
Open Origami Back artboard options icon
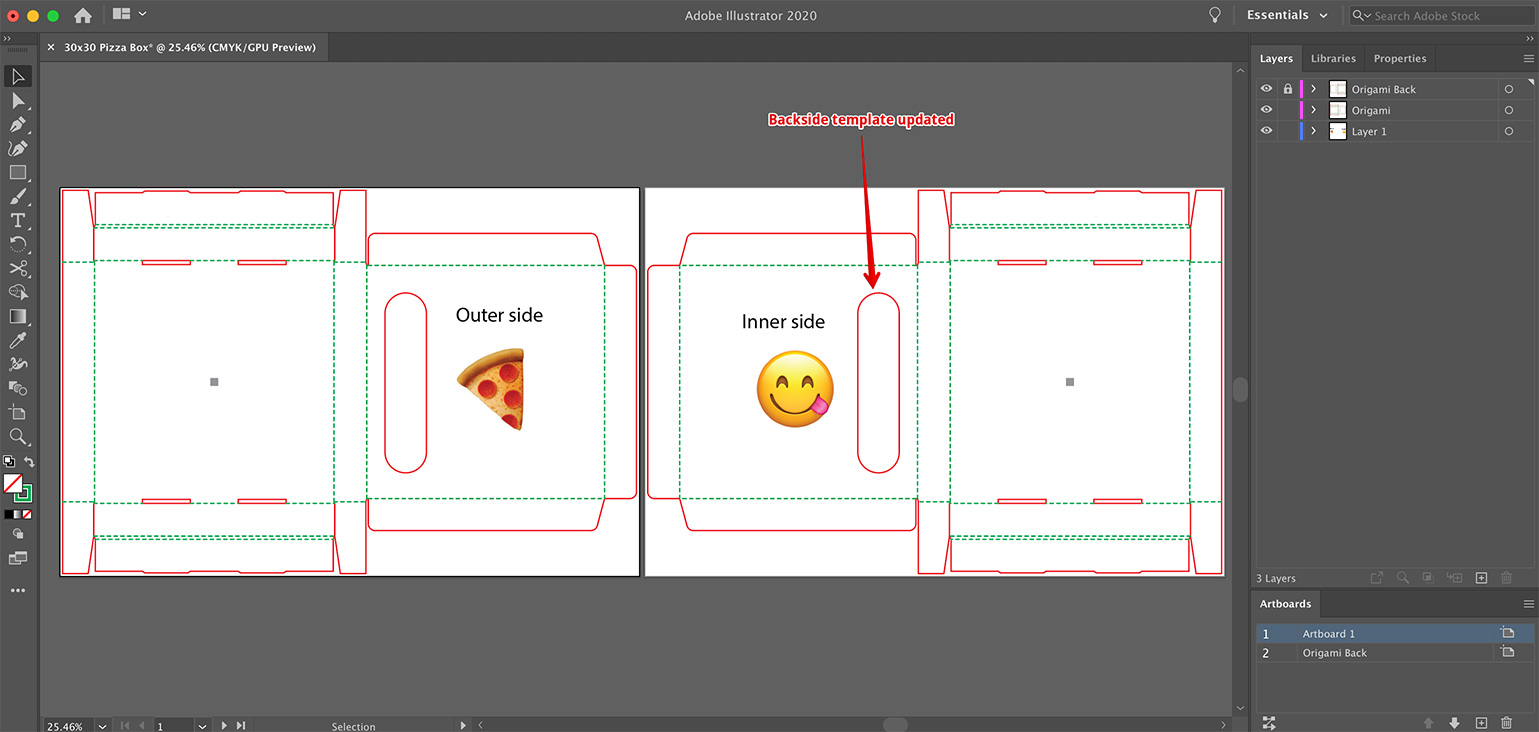point(1507,652)
